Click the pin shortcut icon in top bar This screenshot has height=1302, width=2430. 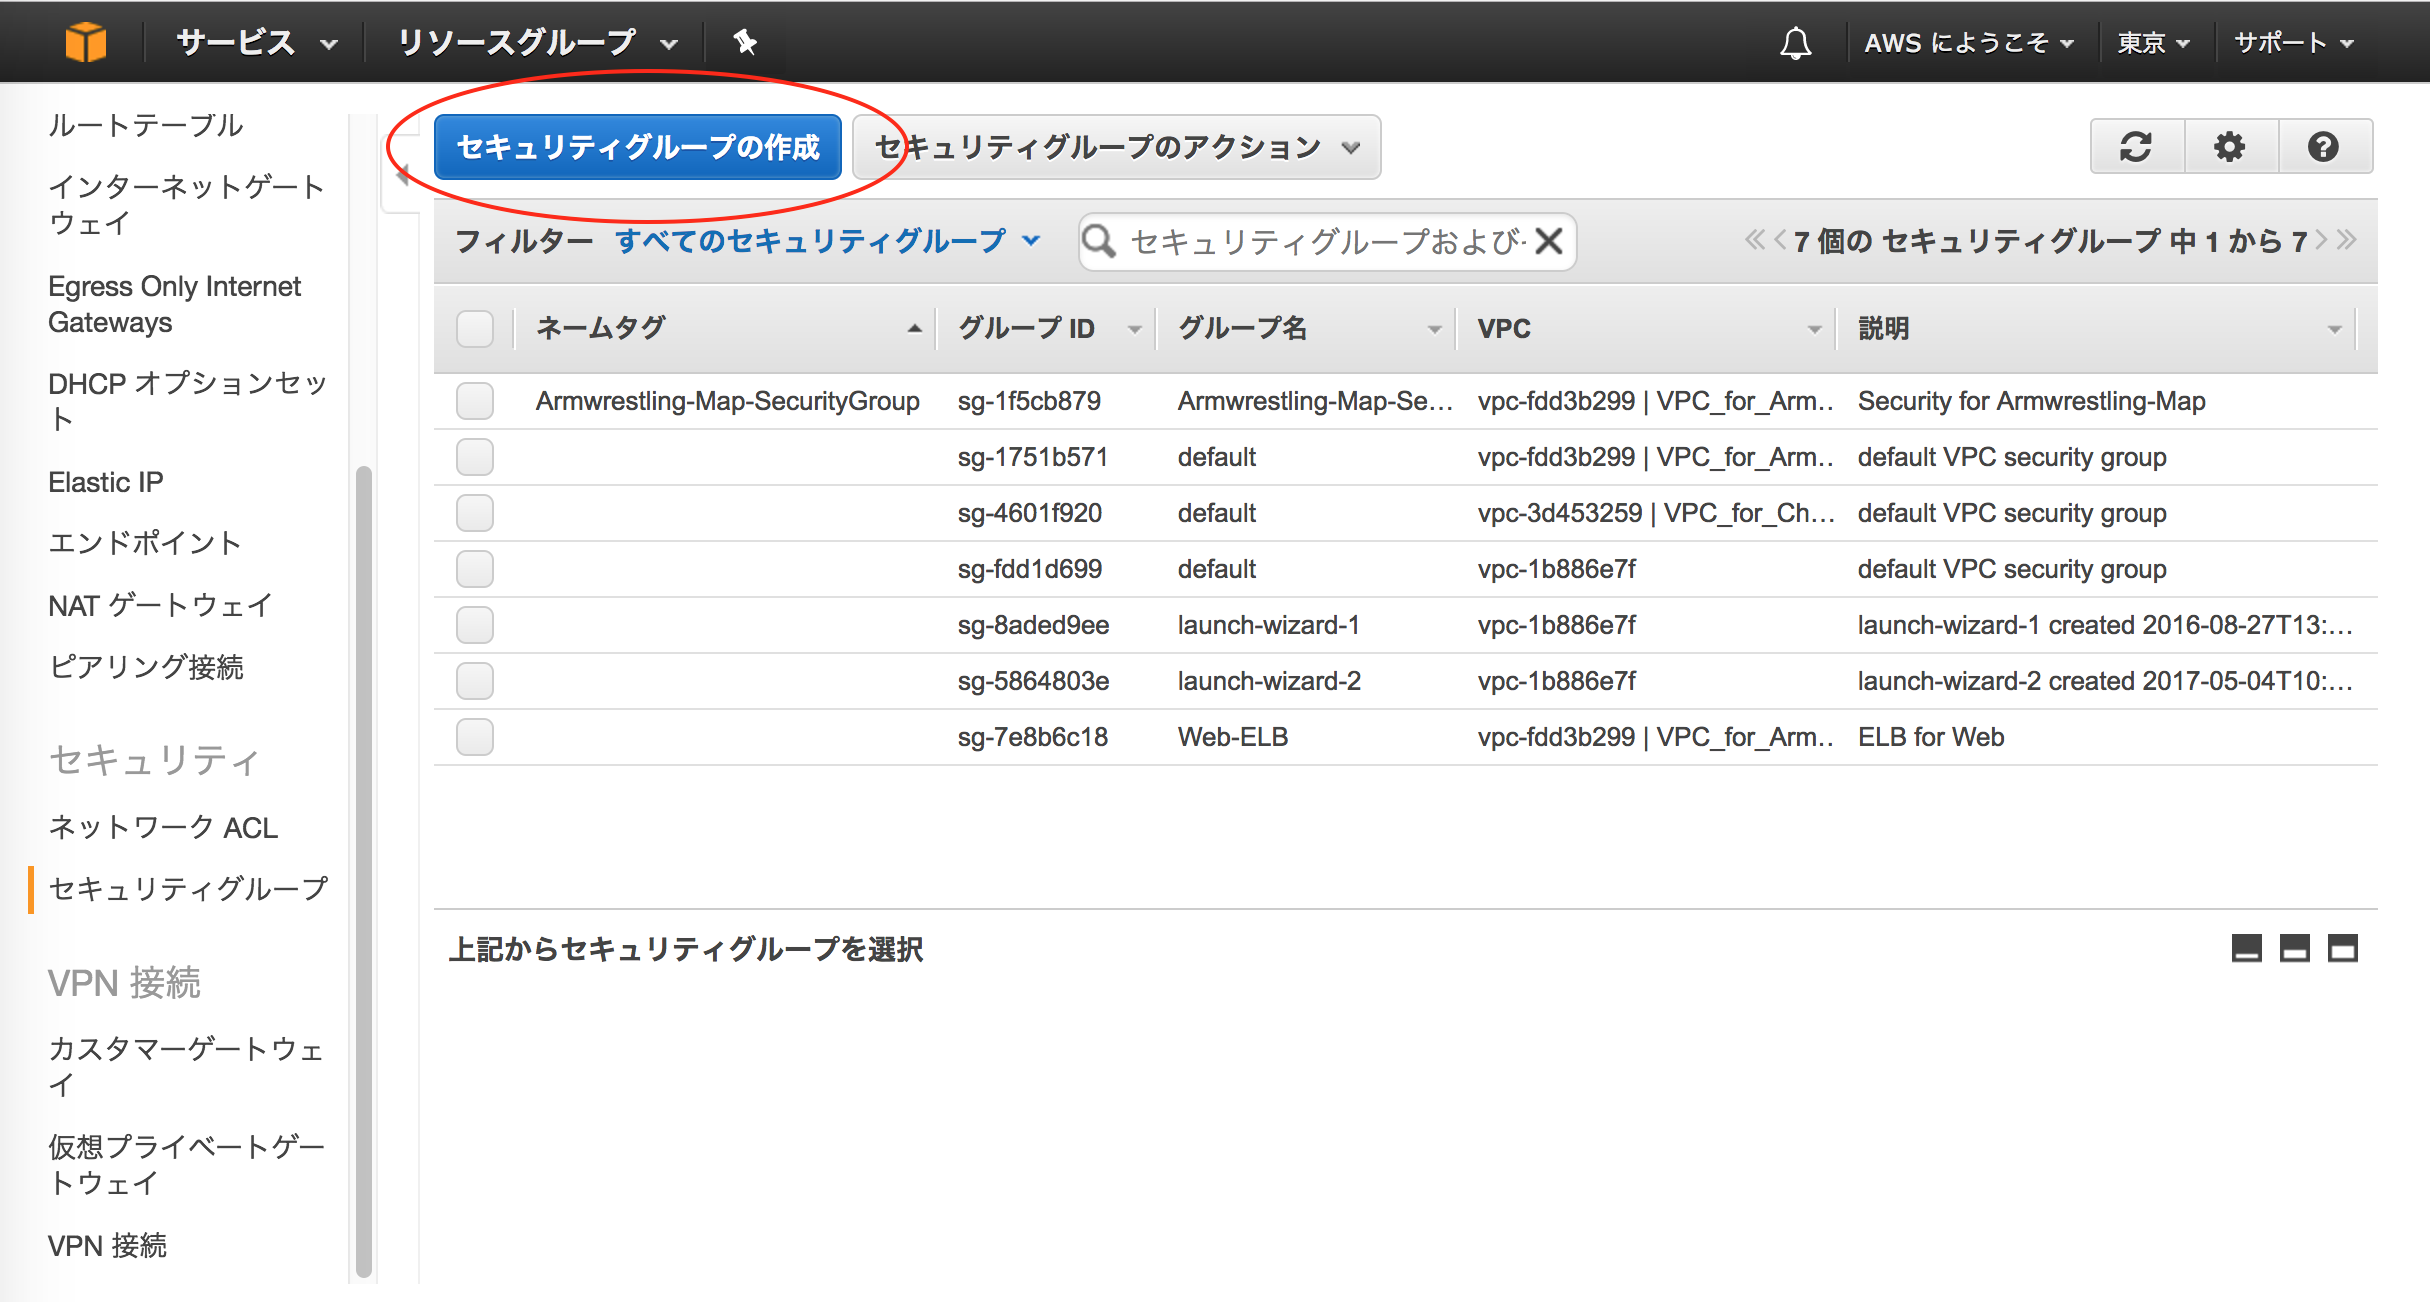(x=744, y=42)
